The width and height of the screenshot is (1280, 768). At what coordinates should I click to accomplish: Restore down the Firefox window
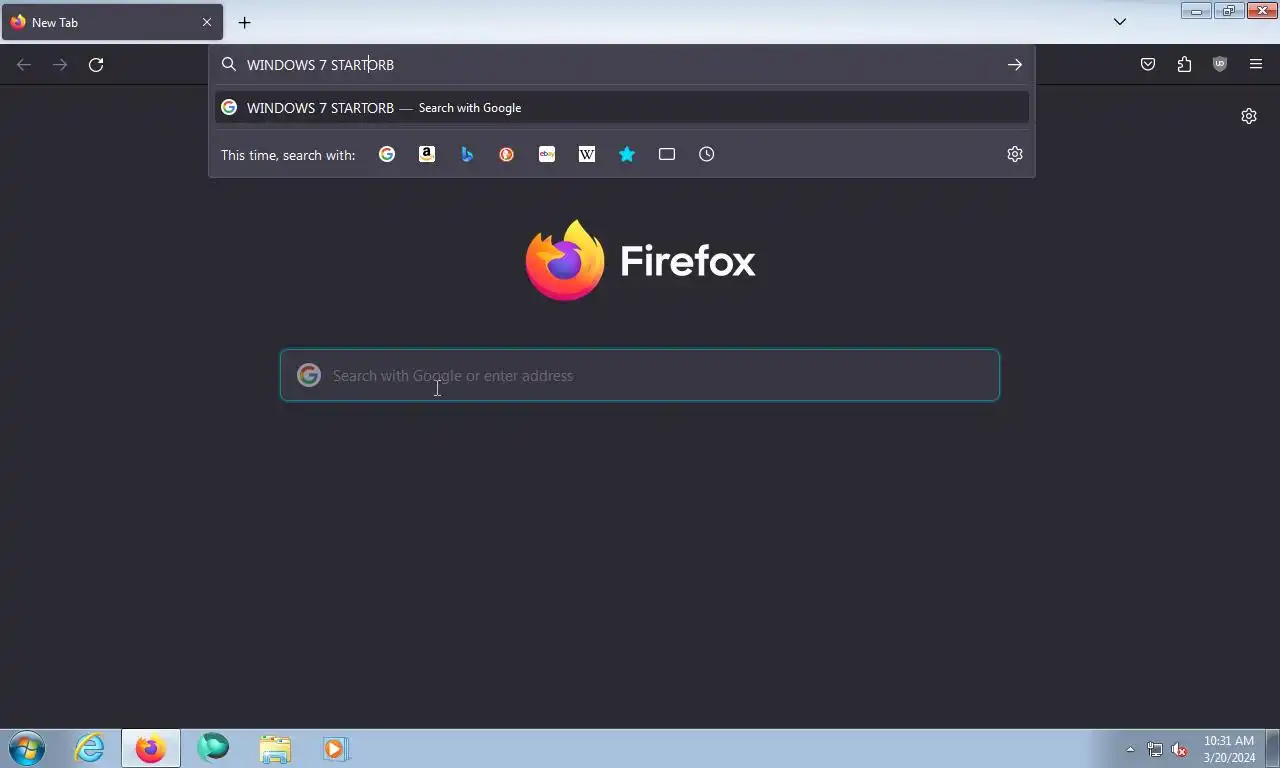click(1228, 11)
